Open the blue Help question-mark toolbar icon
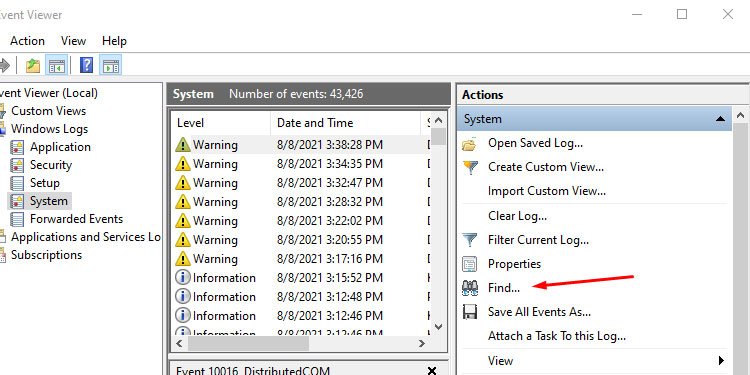 click(x=86, y=65)
